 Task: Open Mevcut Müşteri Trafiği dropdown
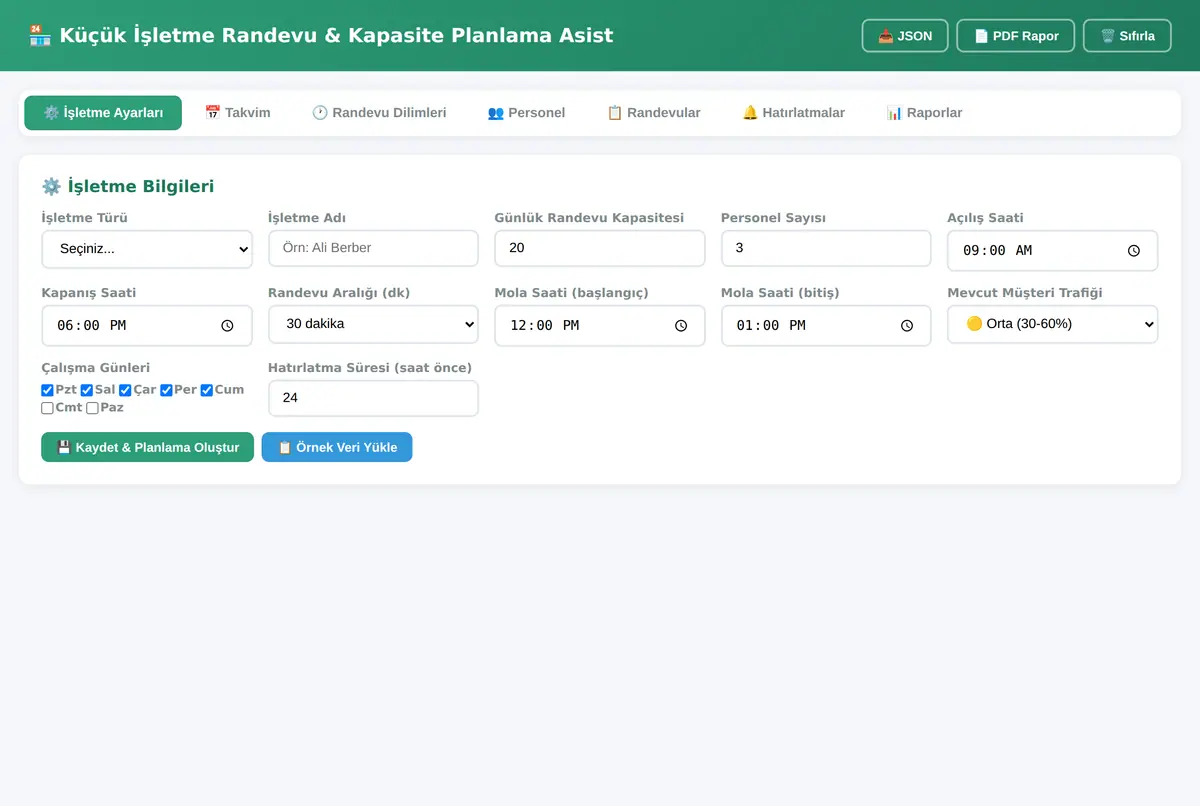pos(1052,324)
